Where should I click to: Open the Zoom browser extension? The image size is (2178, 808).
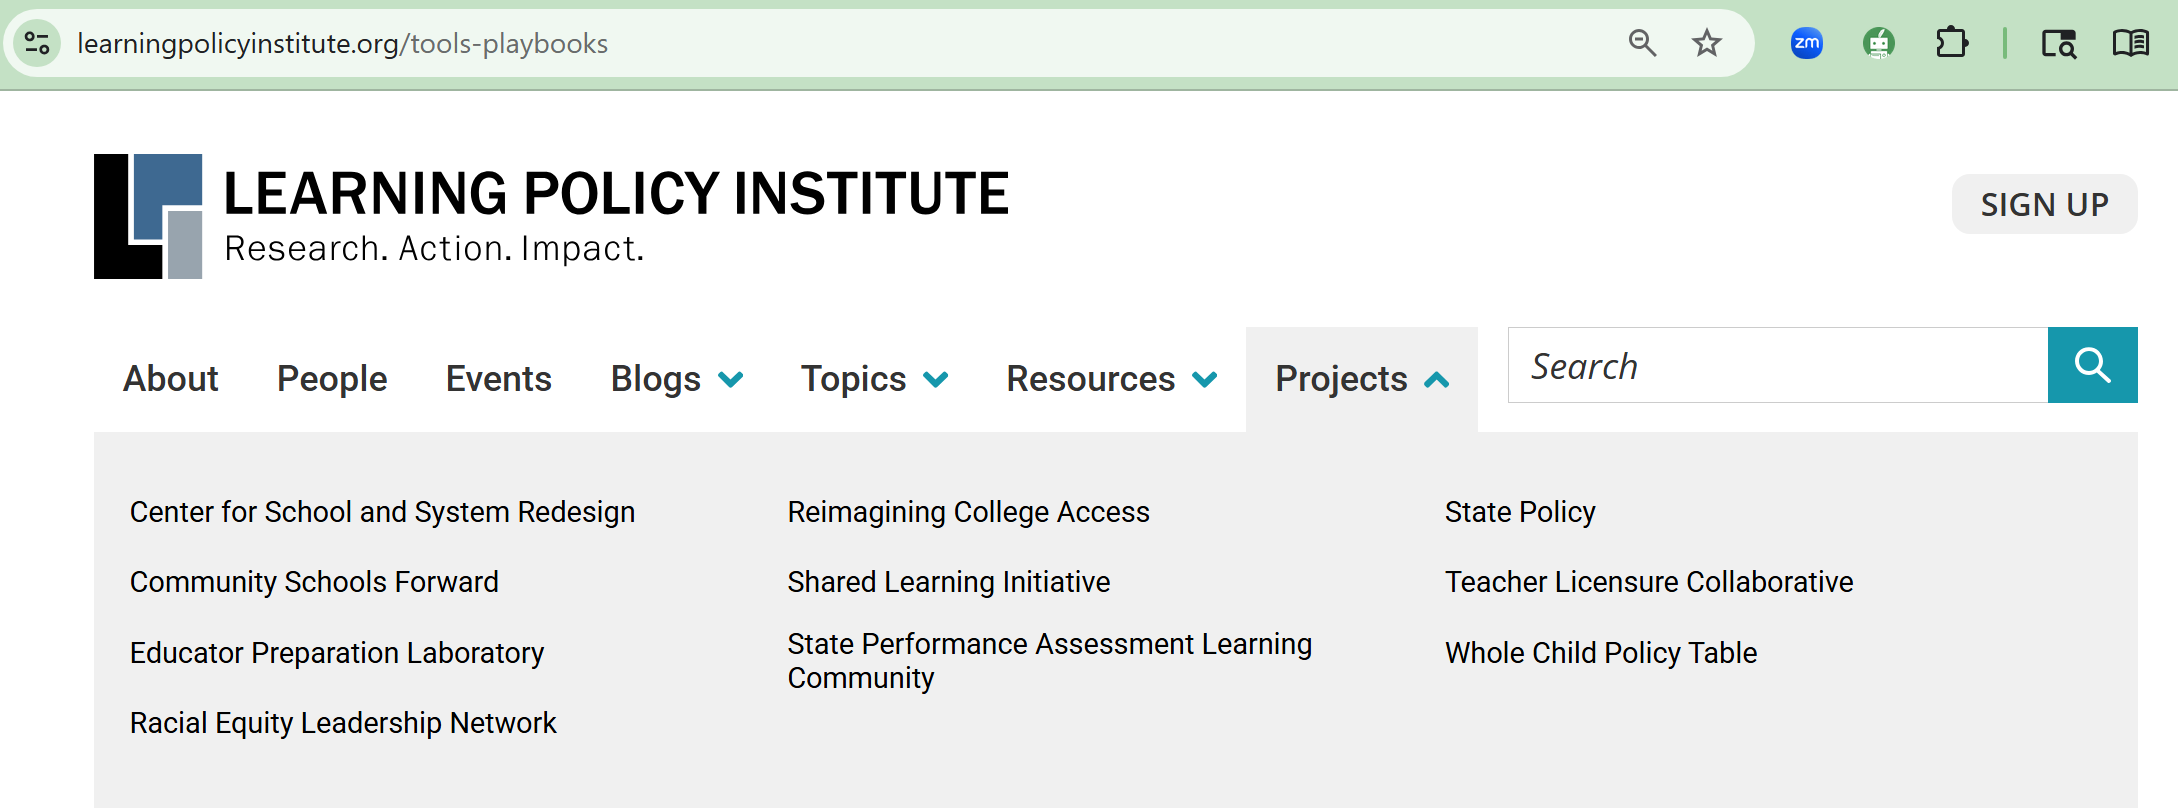(1807, 43)
